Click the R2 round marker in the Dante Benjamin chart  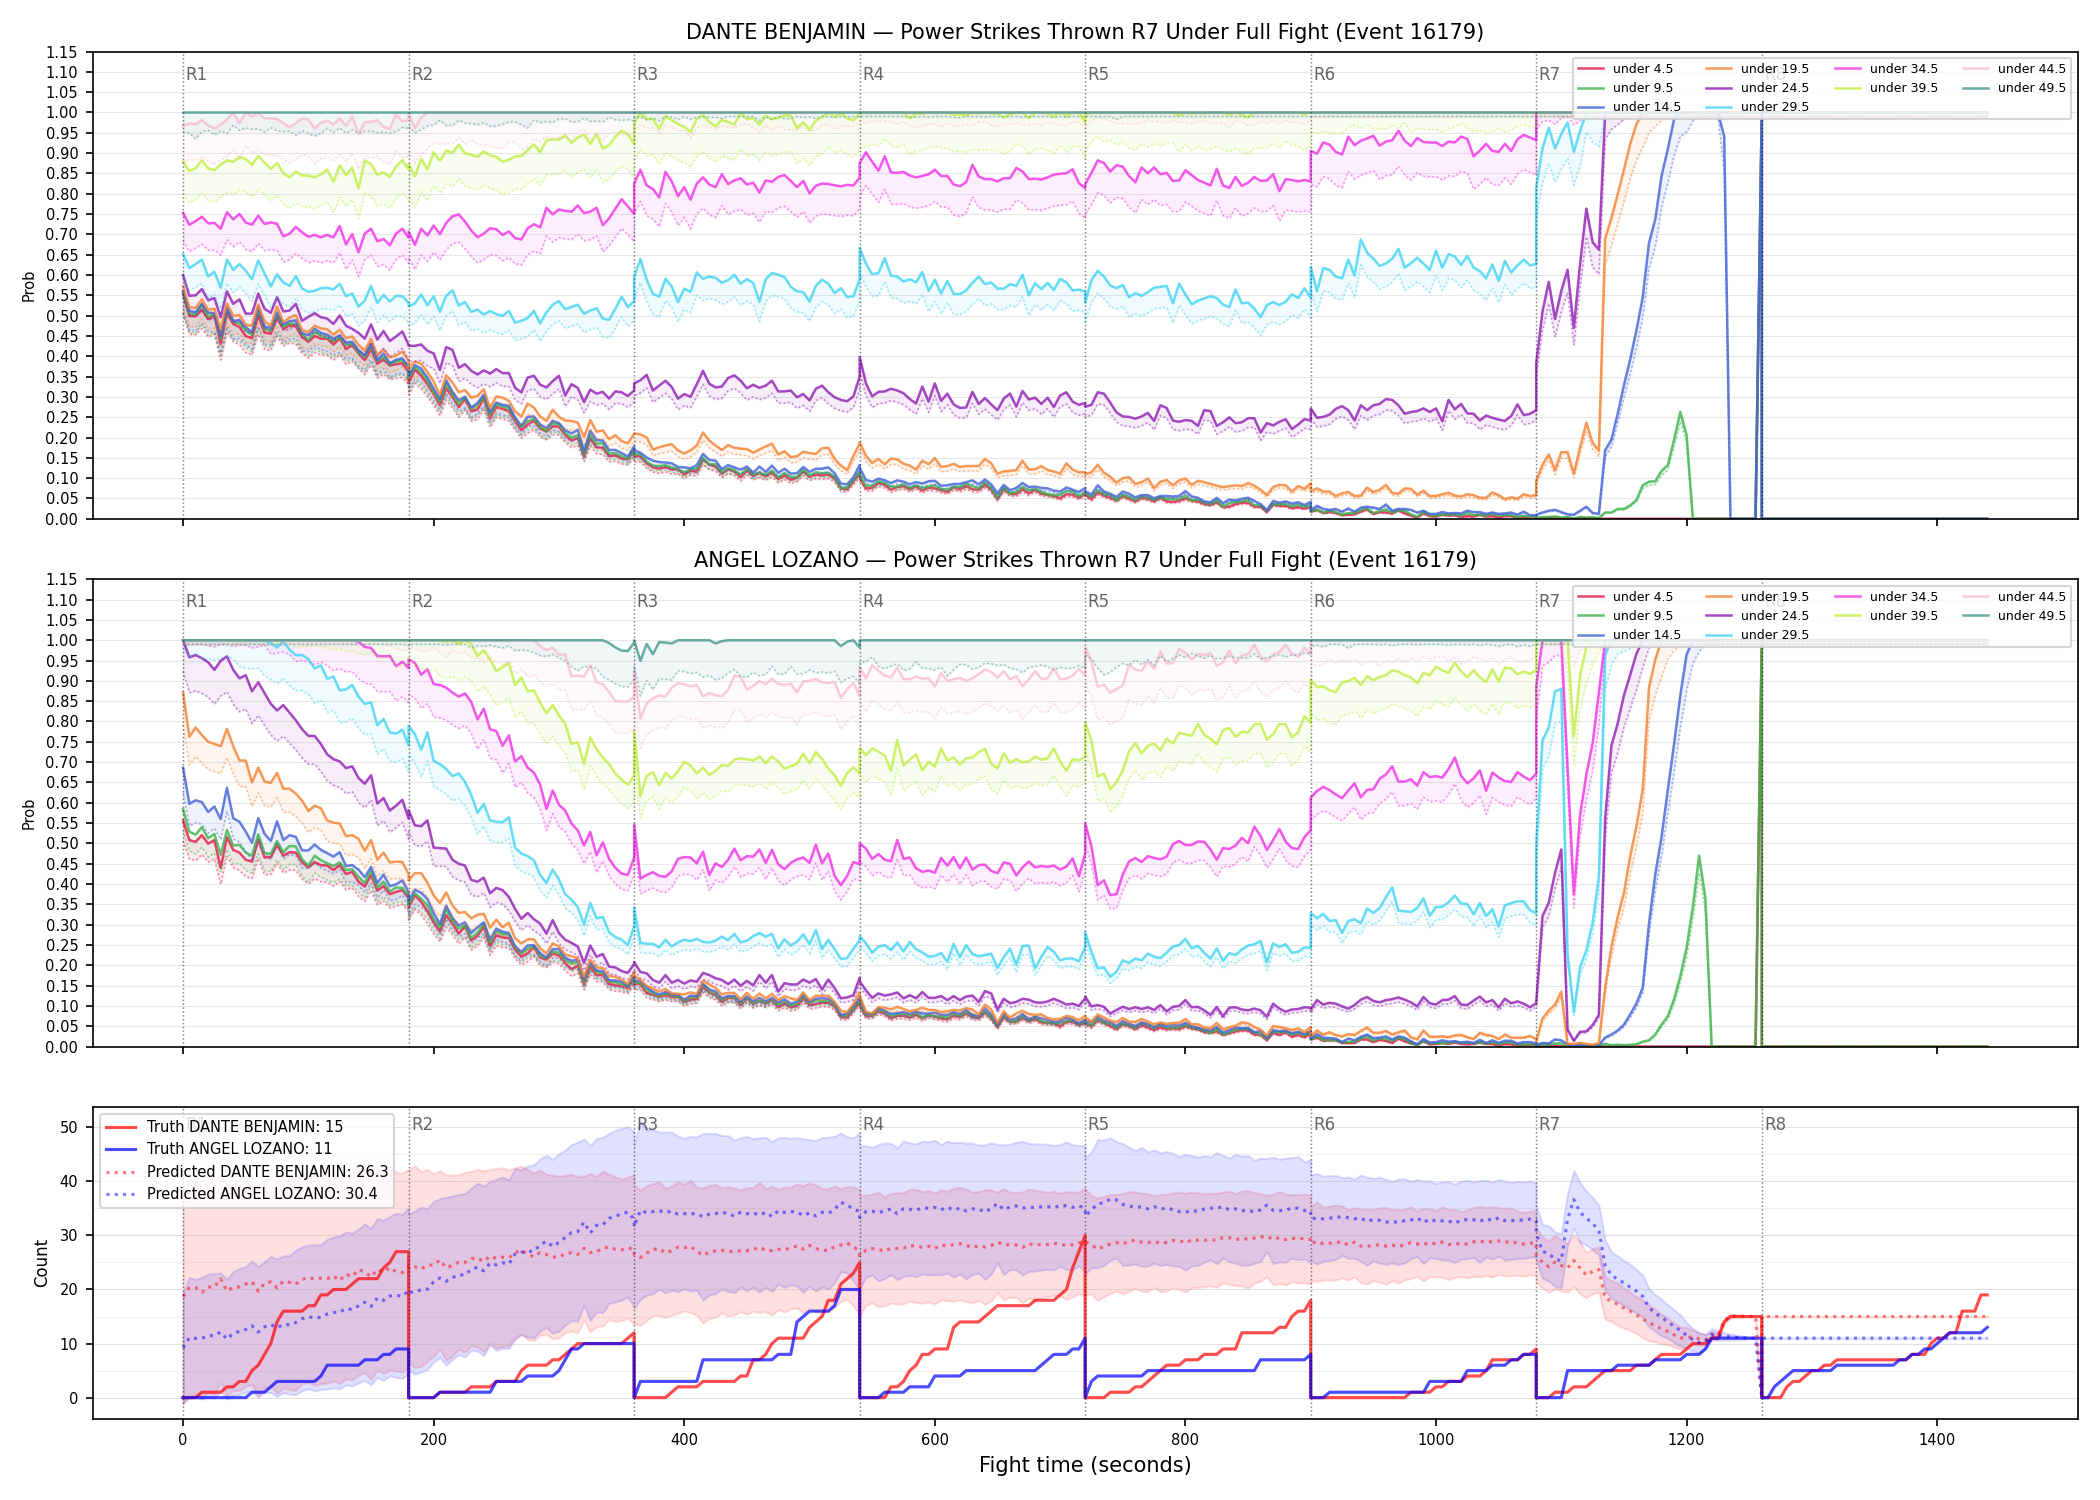(422, 74)
